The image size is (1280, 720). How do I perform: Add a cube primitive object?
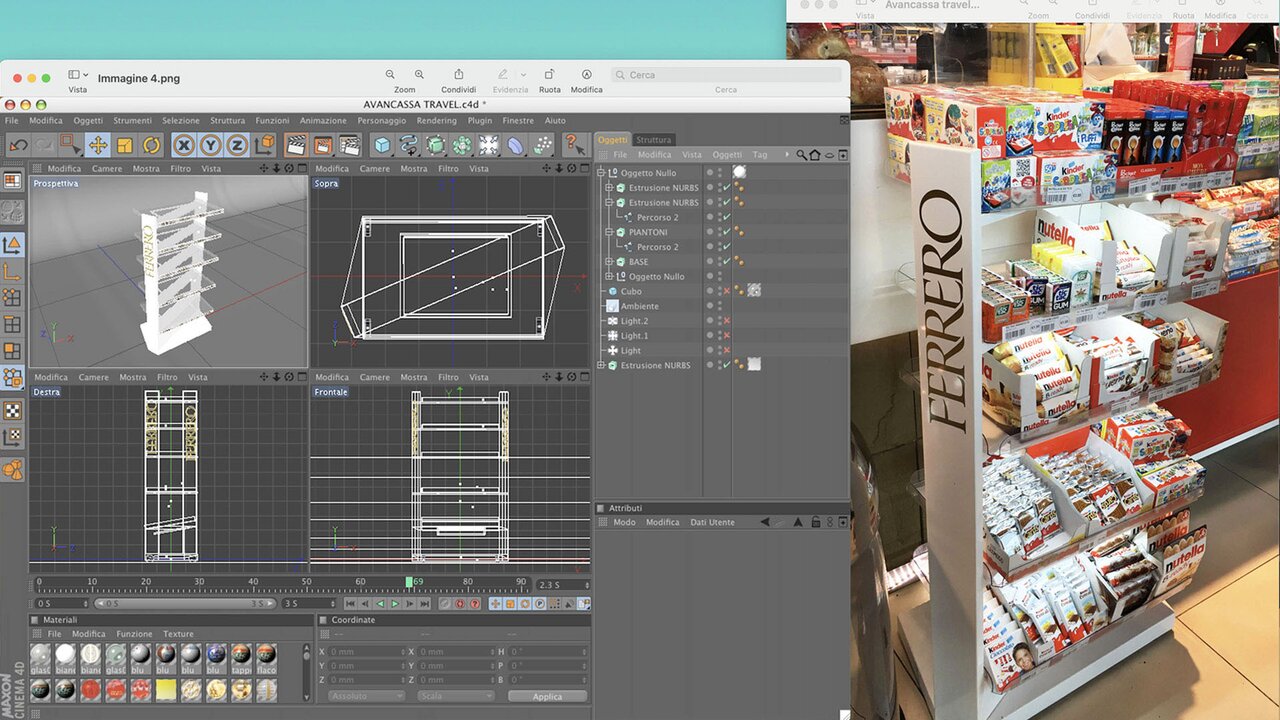pos(382,146)
